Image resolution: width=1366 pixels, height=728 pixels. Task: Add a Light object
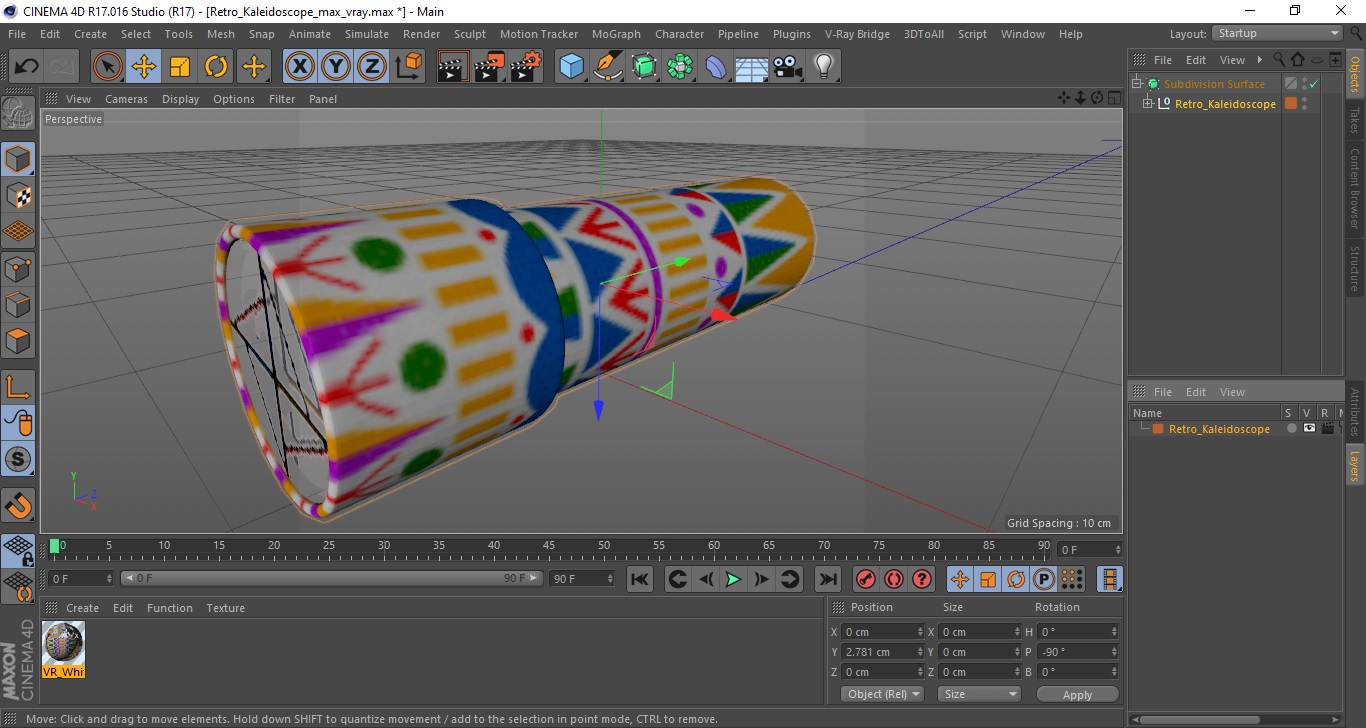coord(824,67)
